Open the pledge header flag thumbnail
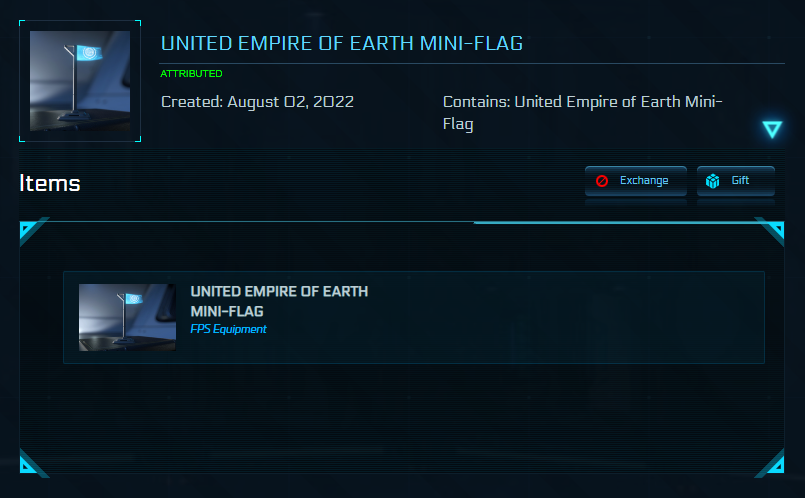 point(80,81)
